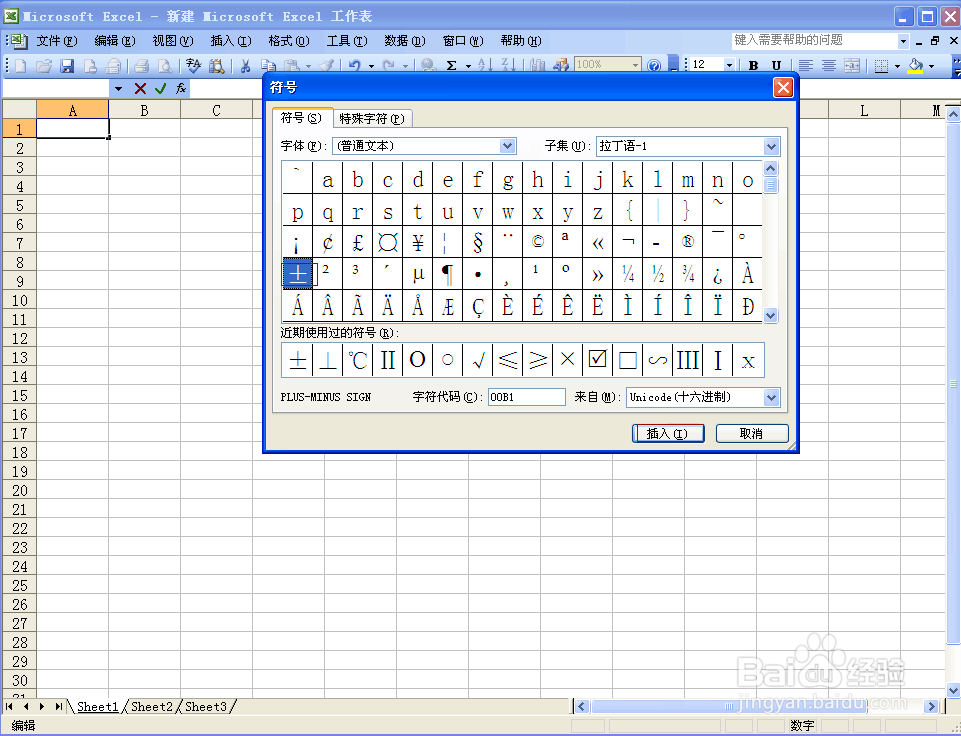The image size is (961, 736).
Task: Click the Sort Descending Z-A icon
Action: click(x=509, y=66)
